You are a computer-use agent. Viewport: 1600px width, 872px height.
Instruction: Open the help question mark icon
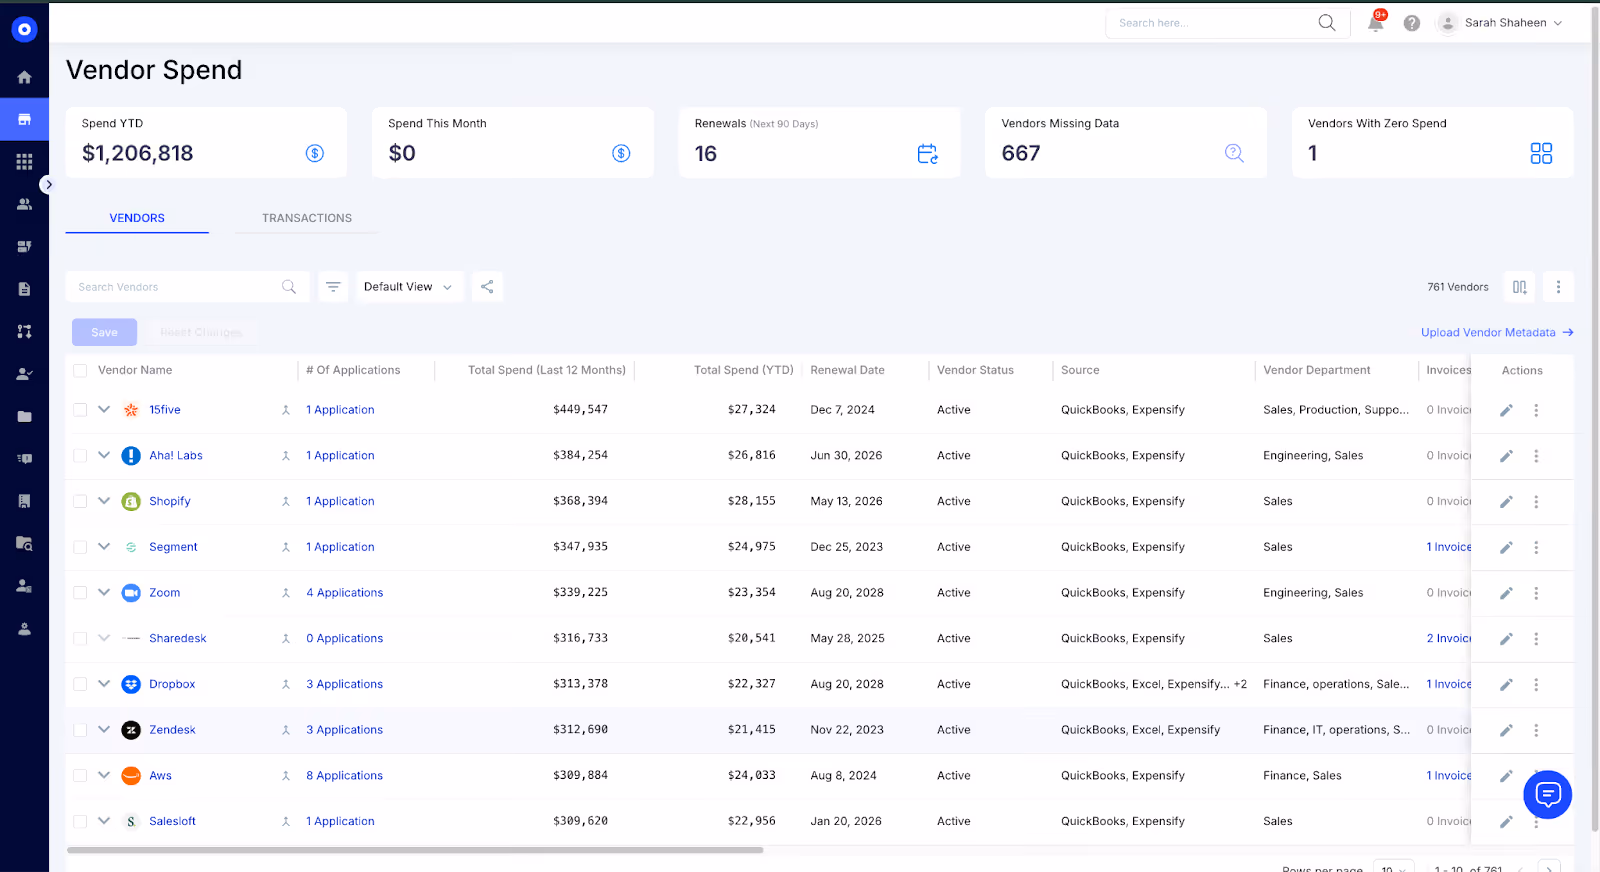(1411, 23)
